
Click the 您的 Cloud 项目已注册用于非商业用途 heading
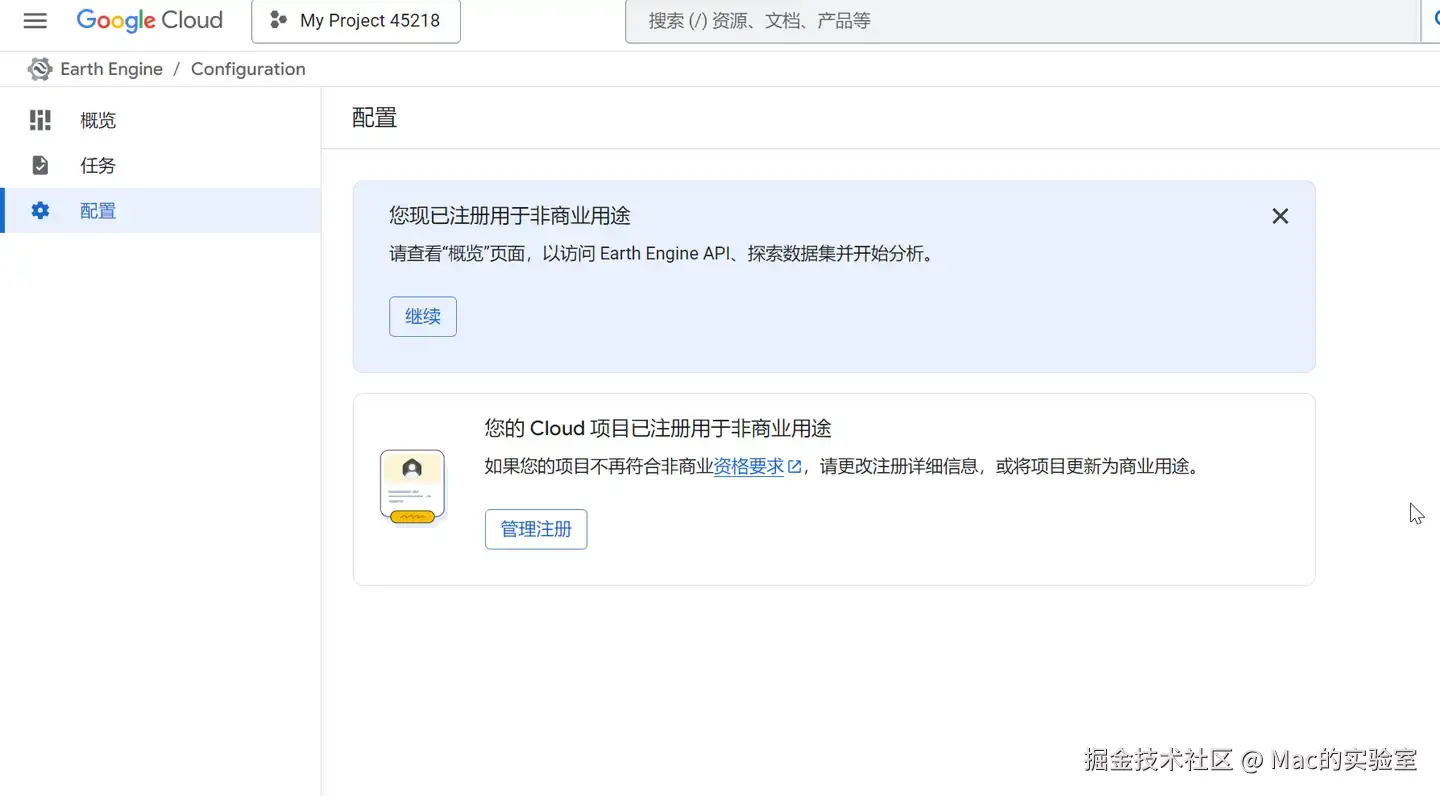point(658,429)
